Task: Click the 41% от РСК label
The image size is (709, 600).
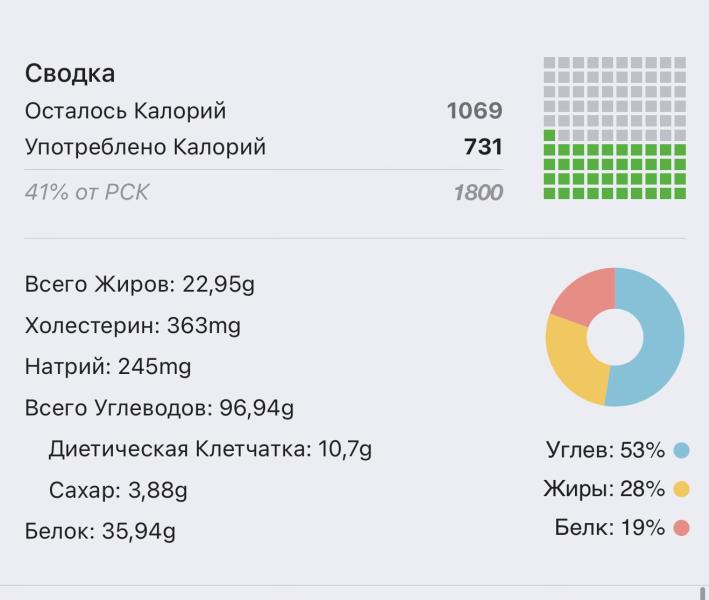Action: (x=86, y=193)
